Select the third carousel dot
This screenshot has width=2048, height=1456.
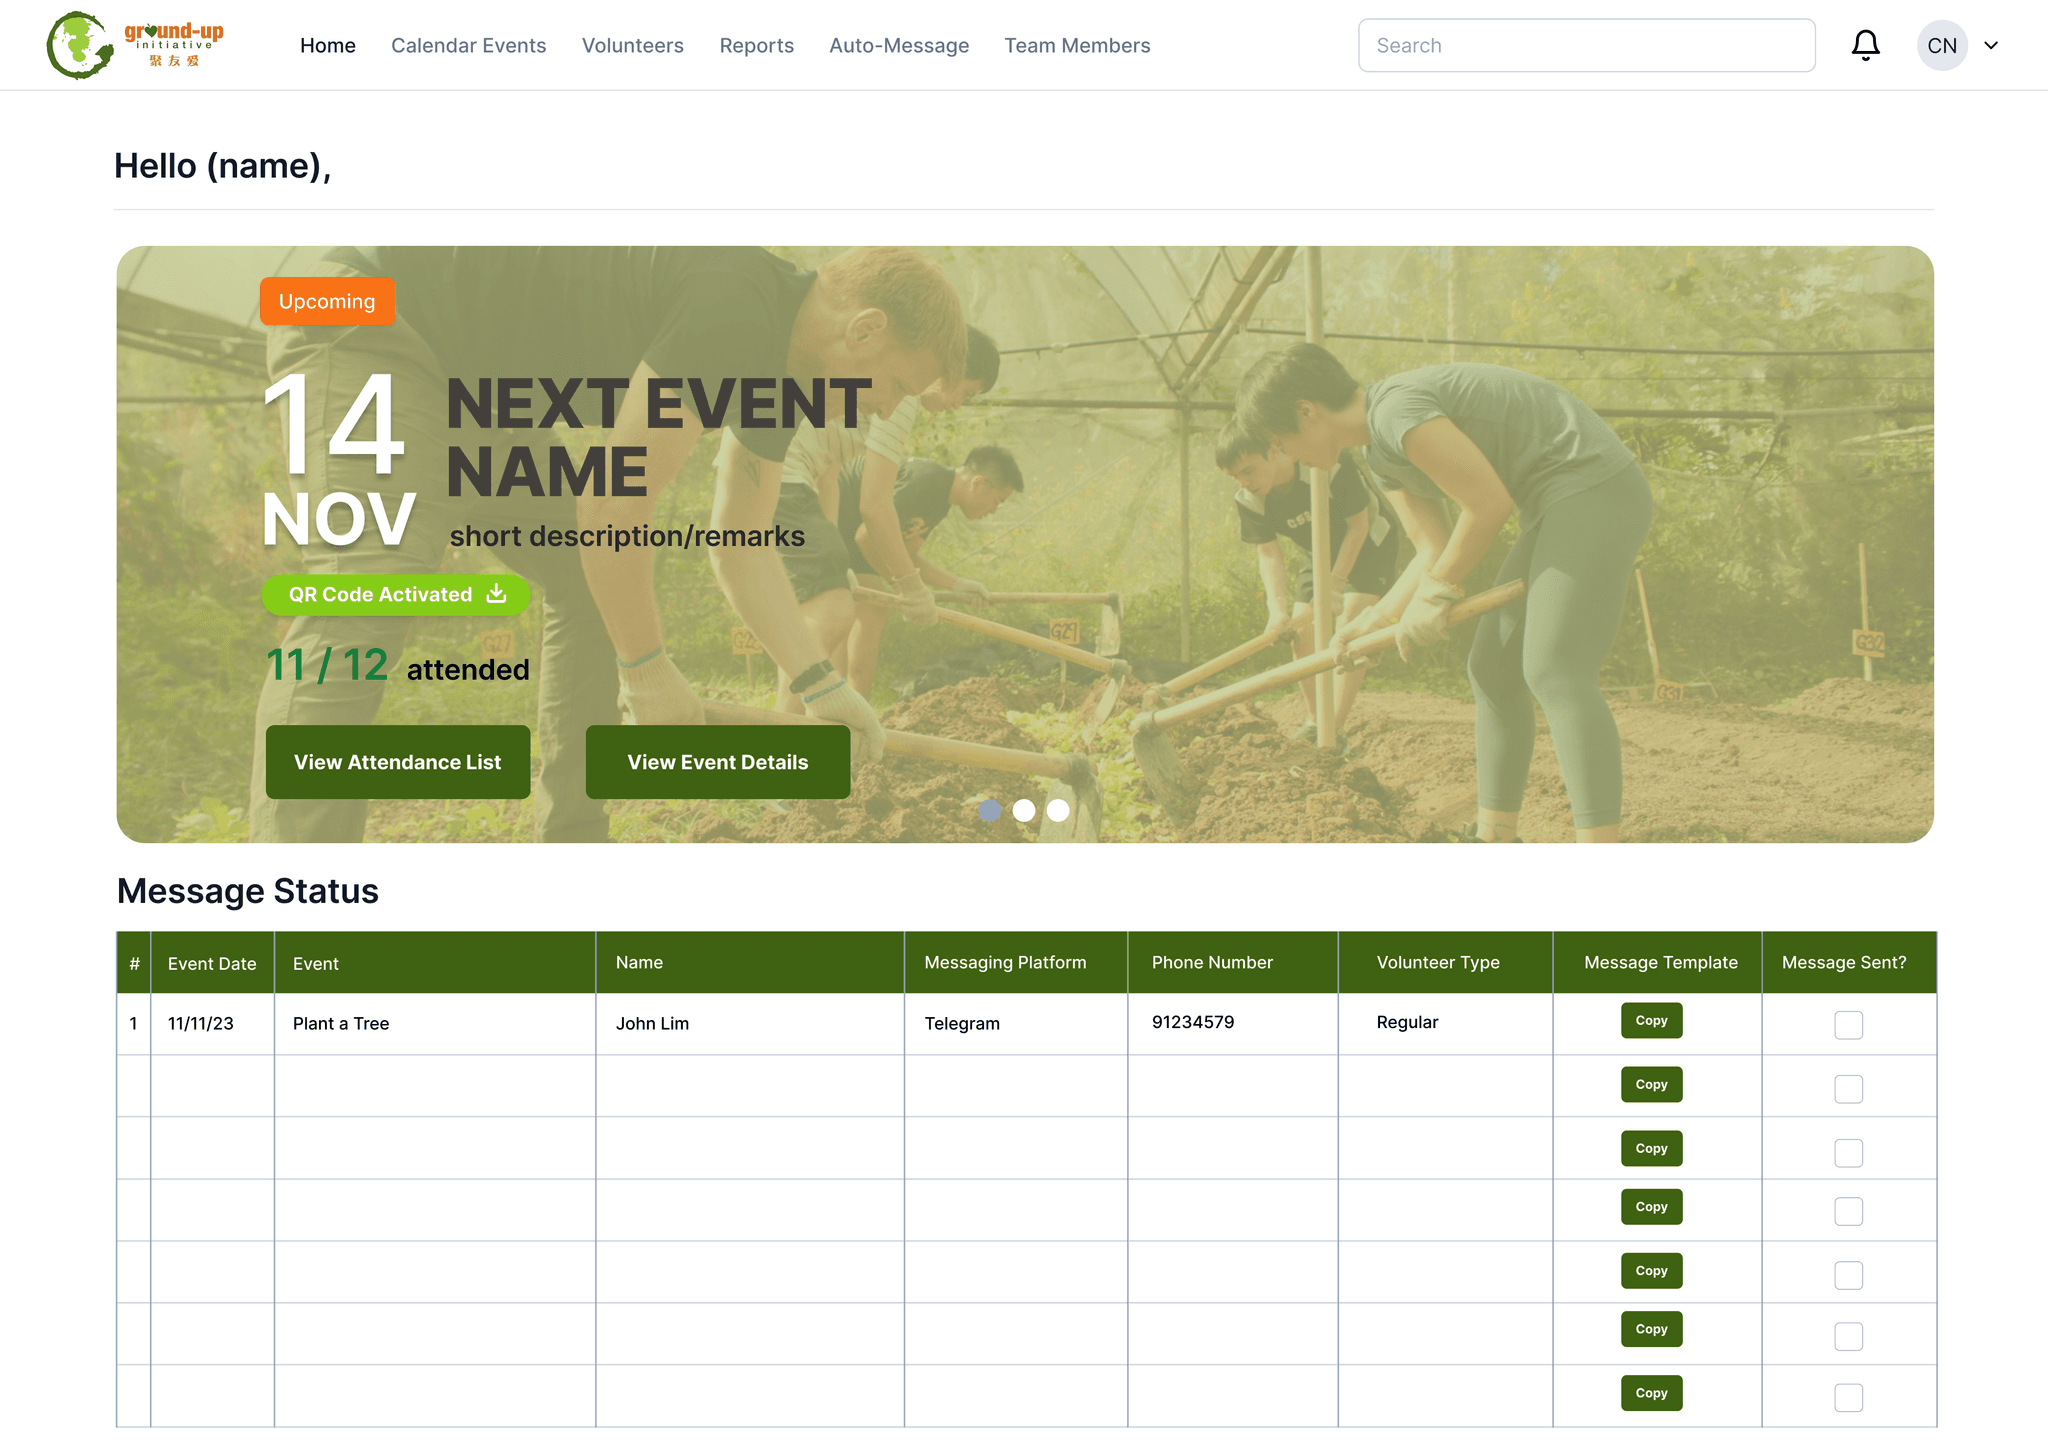1058,810
